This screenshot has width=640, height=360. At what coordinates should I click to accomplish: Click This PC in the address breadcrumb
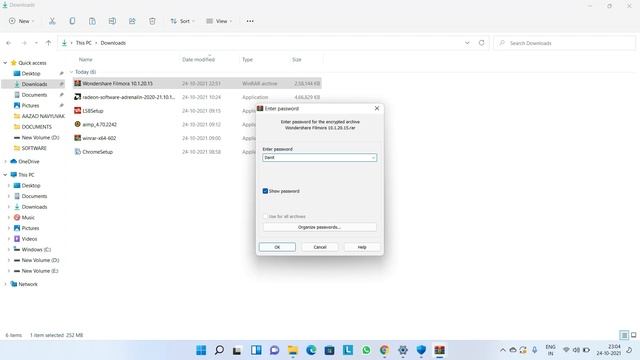(84, 43)
